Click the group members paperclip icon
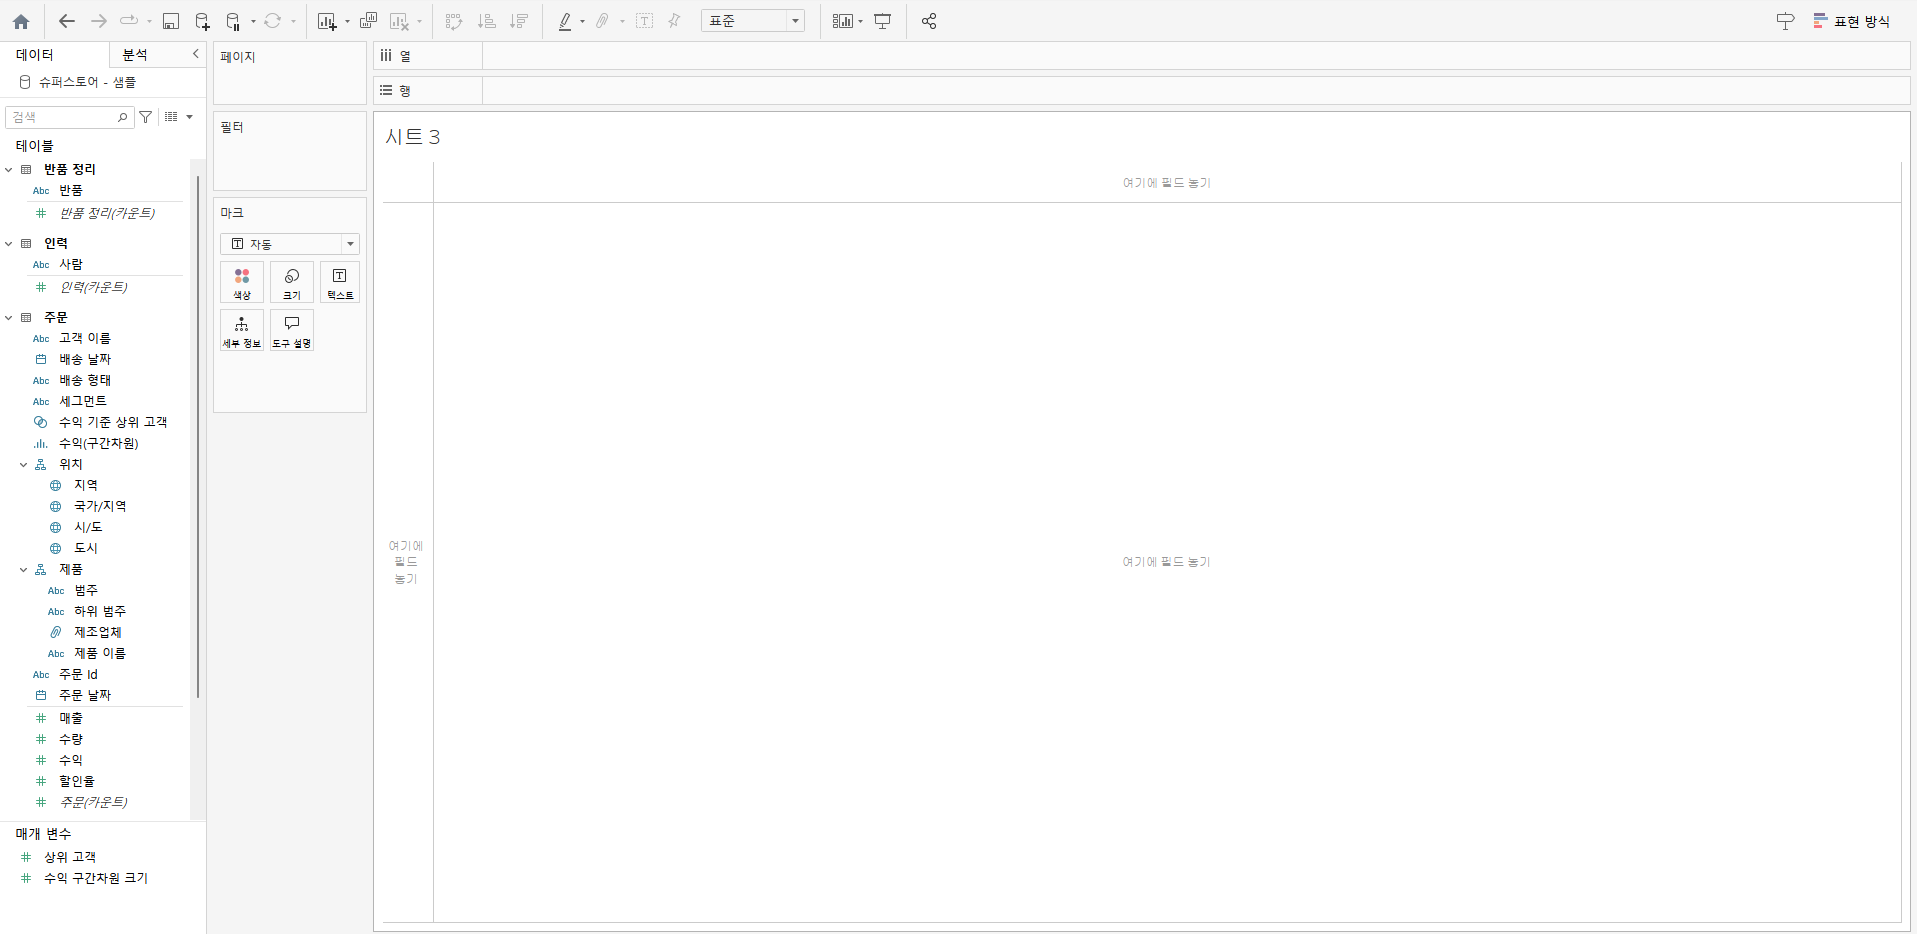This screenshot has width=1917, height=934. click(602, 21)
